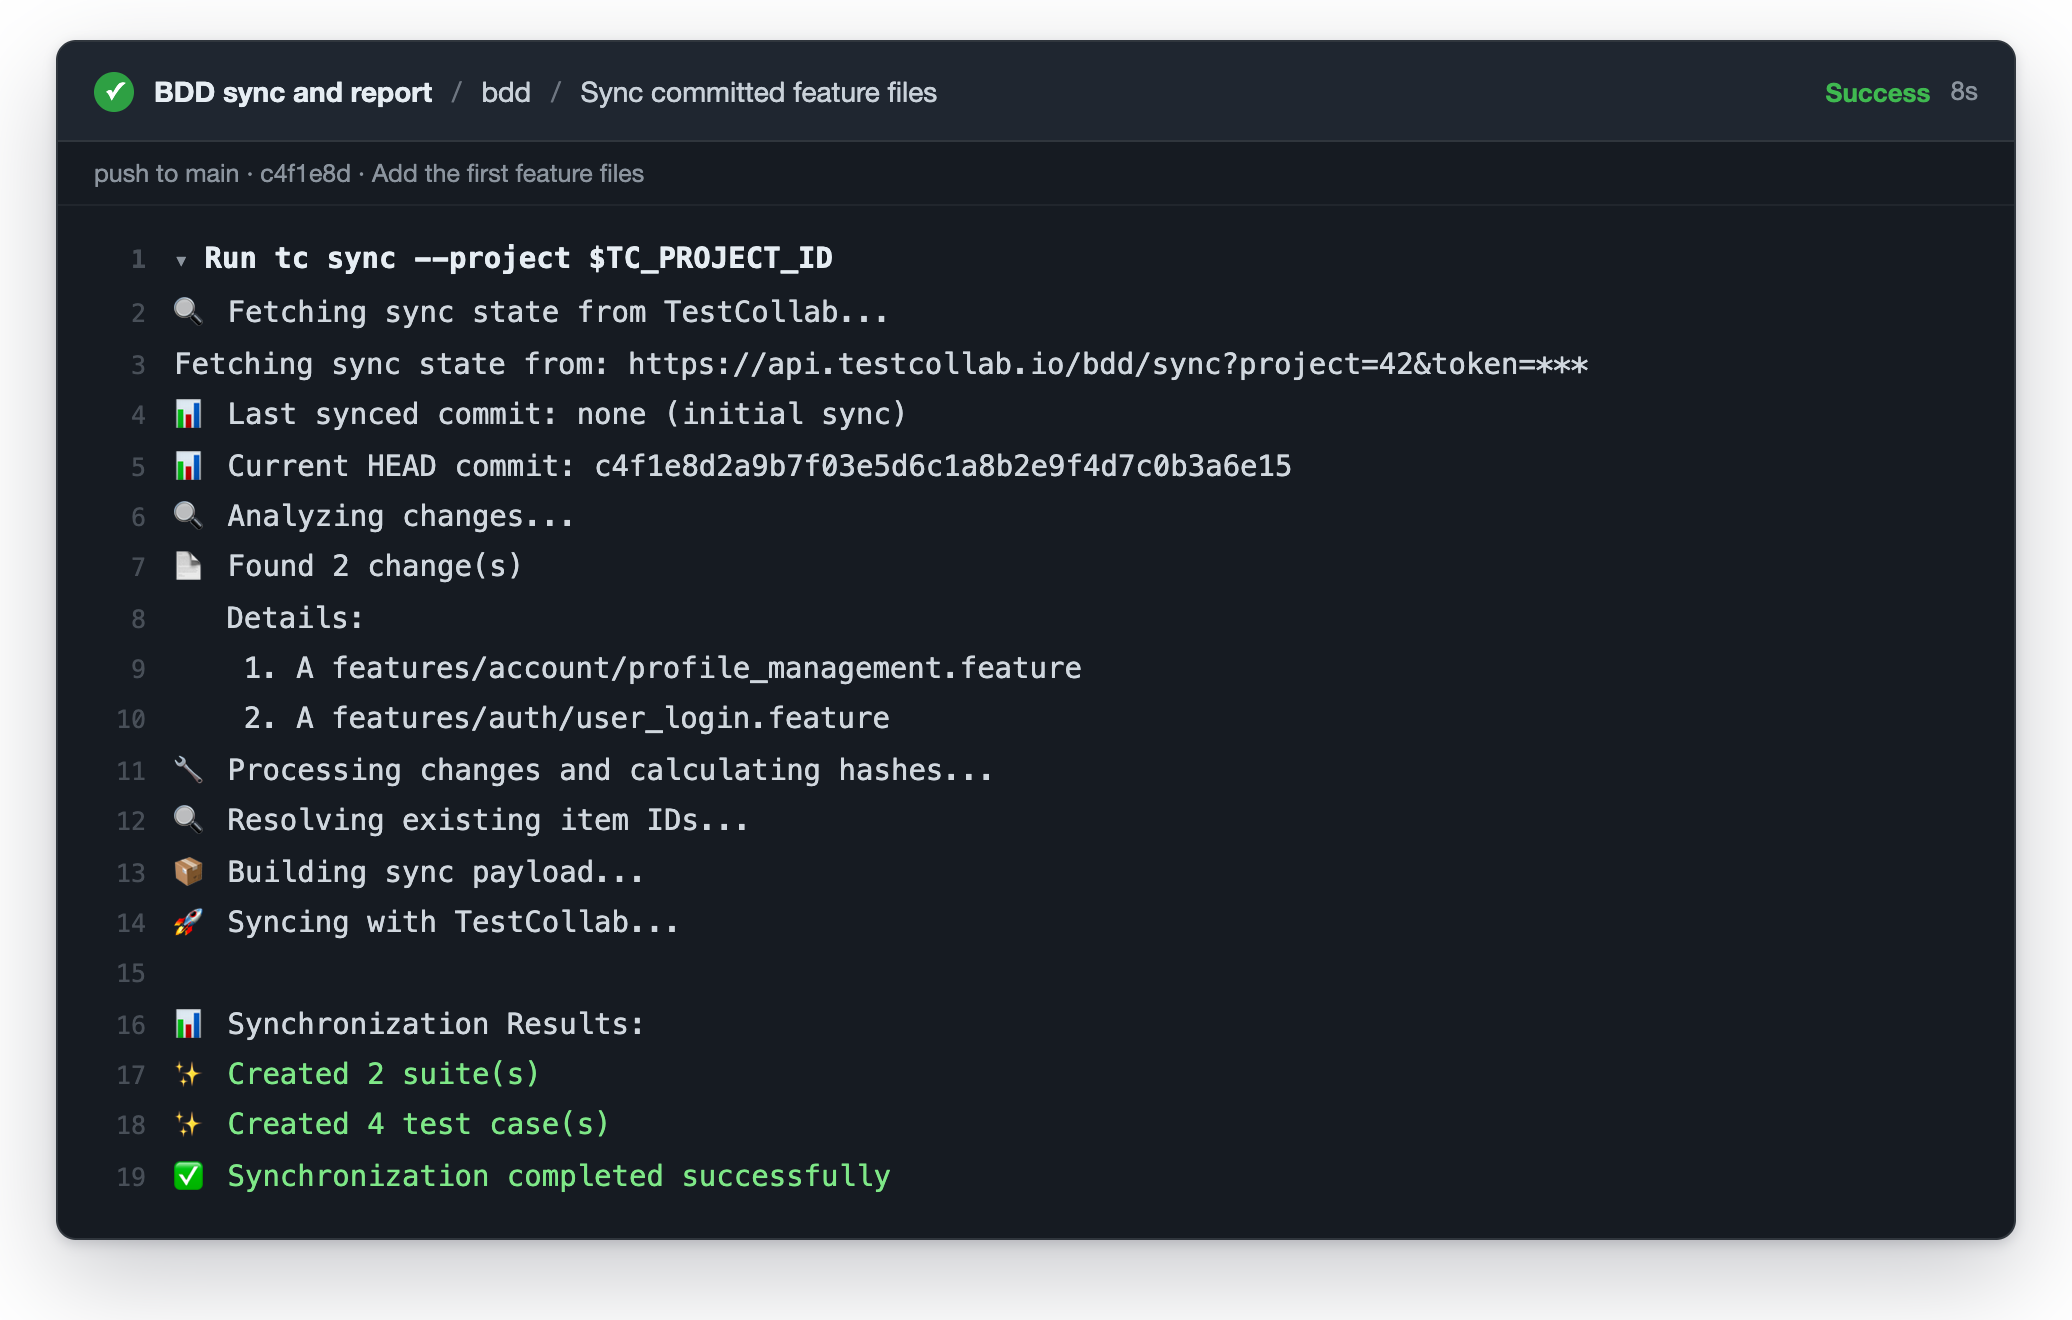
Task: Select line number 3 in the log
Action: [138, 365]
